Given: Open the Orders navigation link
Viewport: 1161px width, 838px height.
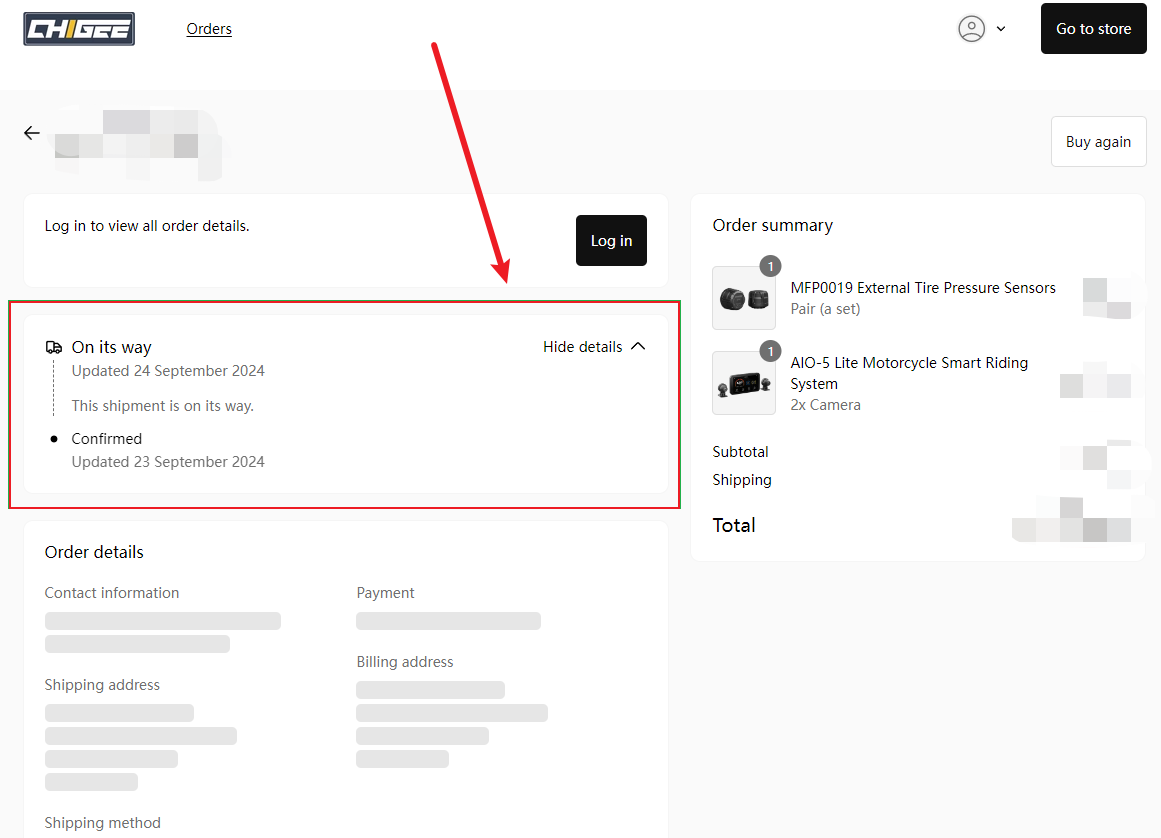Looking at the screenshot, I should 209,29.
